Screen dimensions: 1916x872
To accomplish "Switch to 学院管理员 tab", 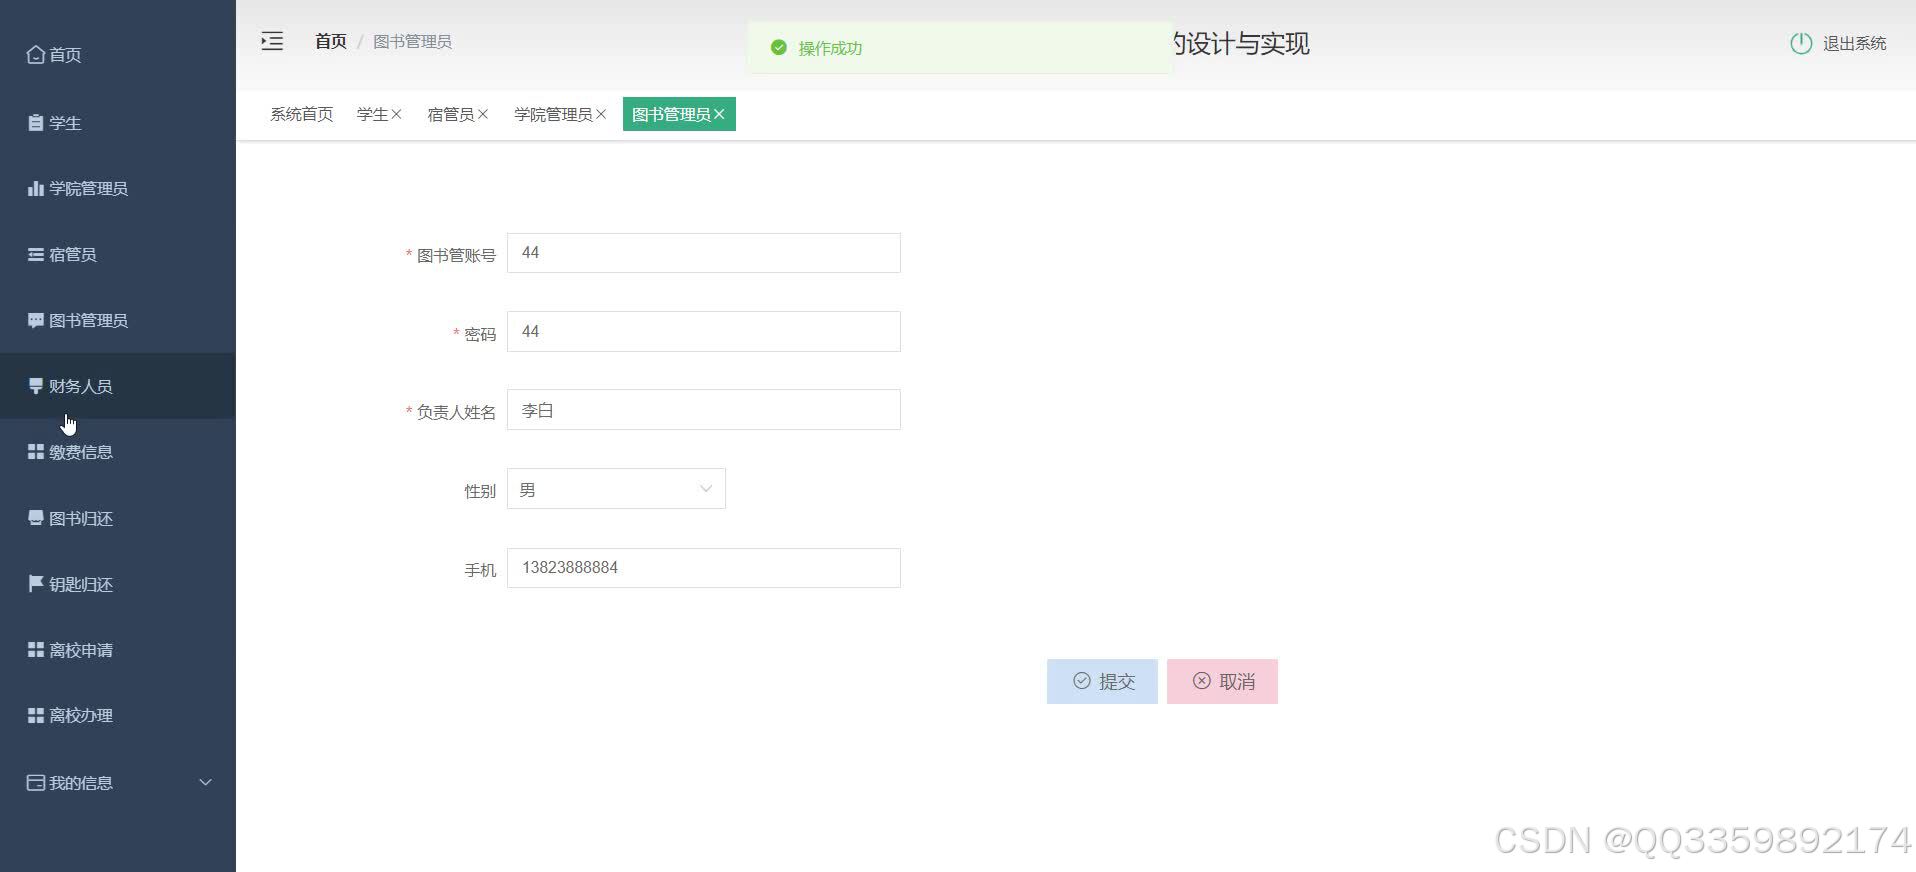I will (553, 114).
